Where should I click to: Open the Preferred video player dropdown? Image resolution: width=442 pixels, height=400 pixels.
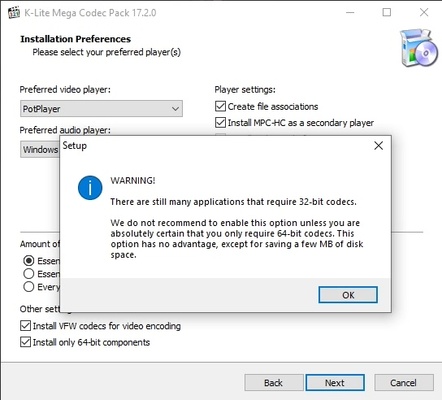[101, 109]
